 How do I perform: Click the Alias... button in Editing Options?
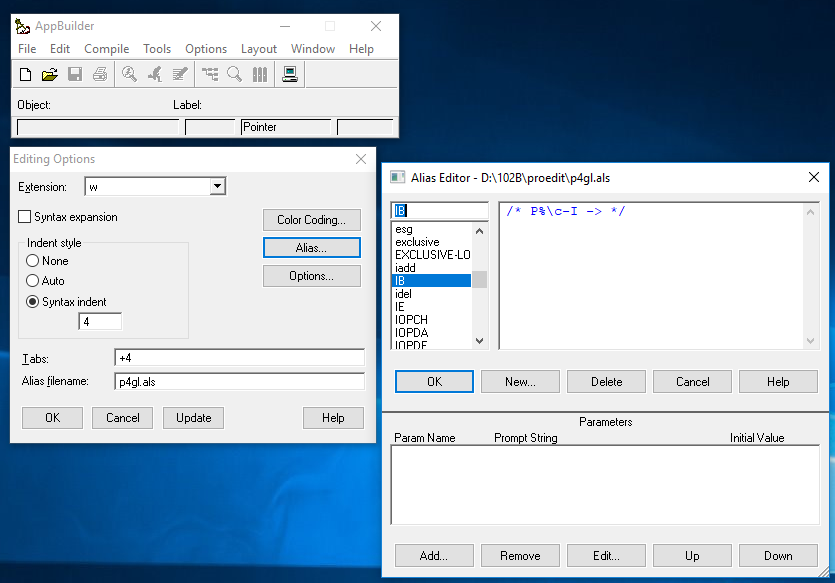(312, 248)
